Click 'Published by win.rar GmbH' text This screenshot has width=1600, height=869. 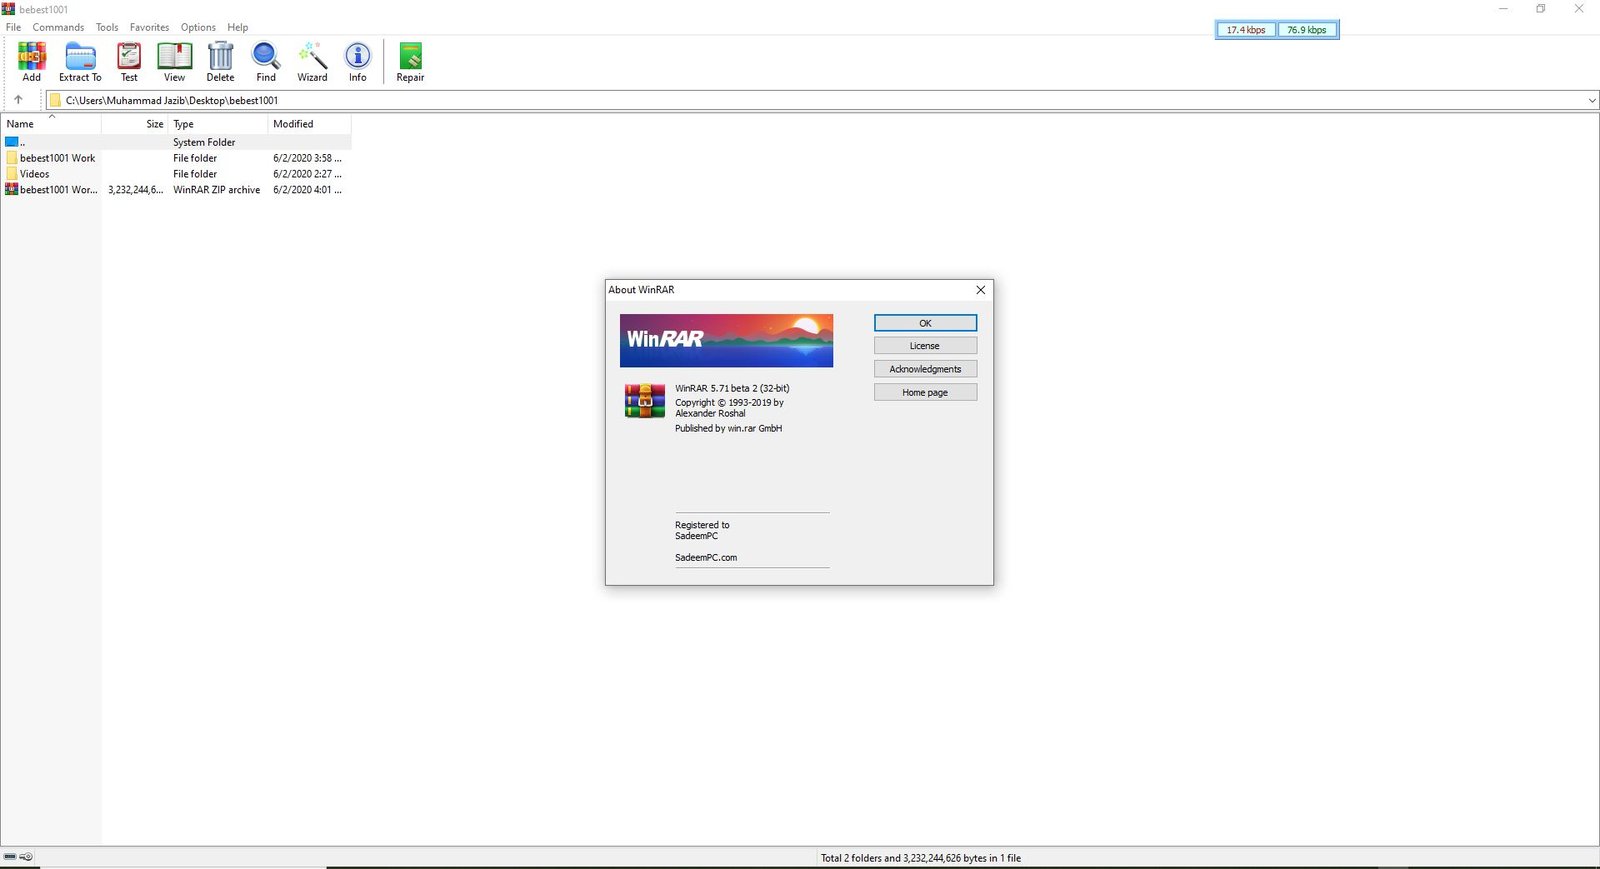[x=728, y=428]
